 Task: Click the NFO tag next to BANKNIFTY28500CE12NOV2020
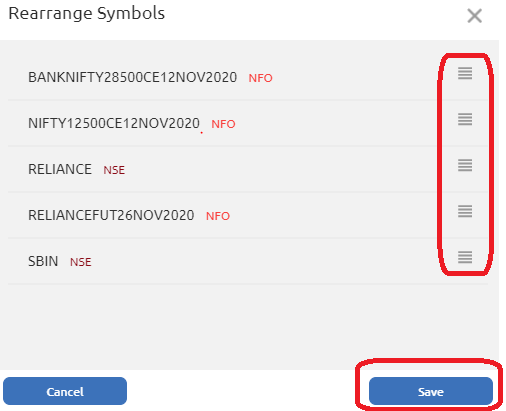261,78
